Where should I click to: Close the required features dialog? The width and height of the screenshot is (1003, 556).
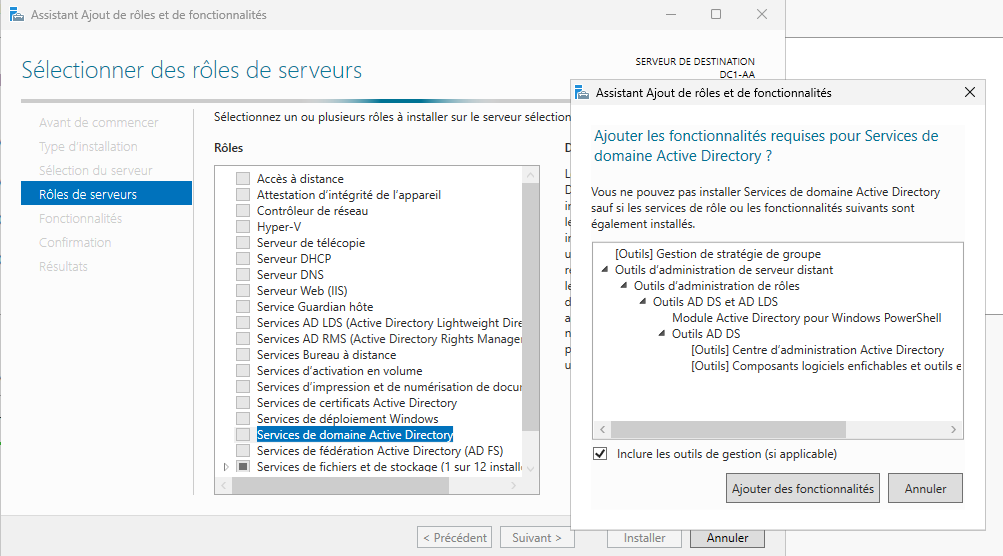coord(970,93)
